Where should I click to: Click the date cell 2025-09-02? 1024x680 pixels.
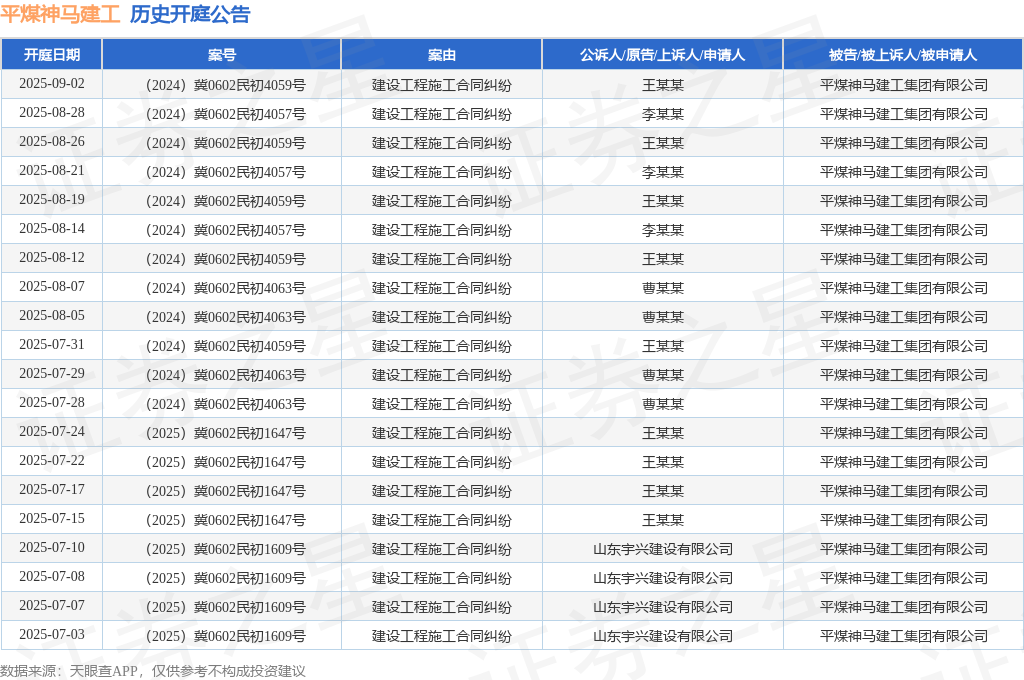(52, 84)
